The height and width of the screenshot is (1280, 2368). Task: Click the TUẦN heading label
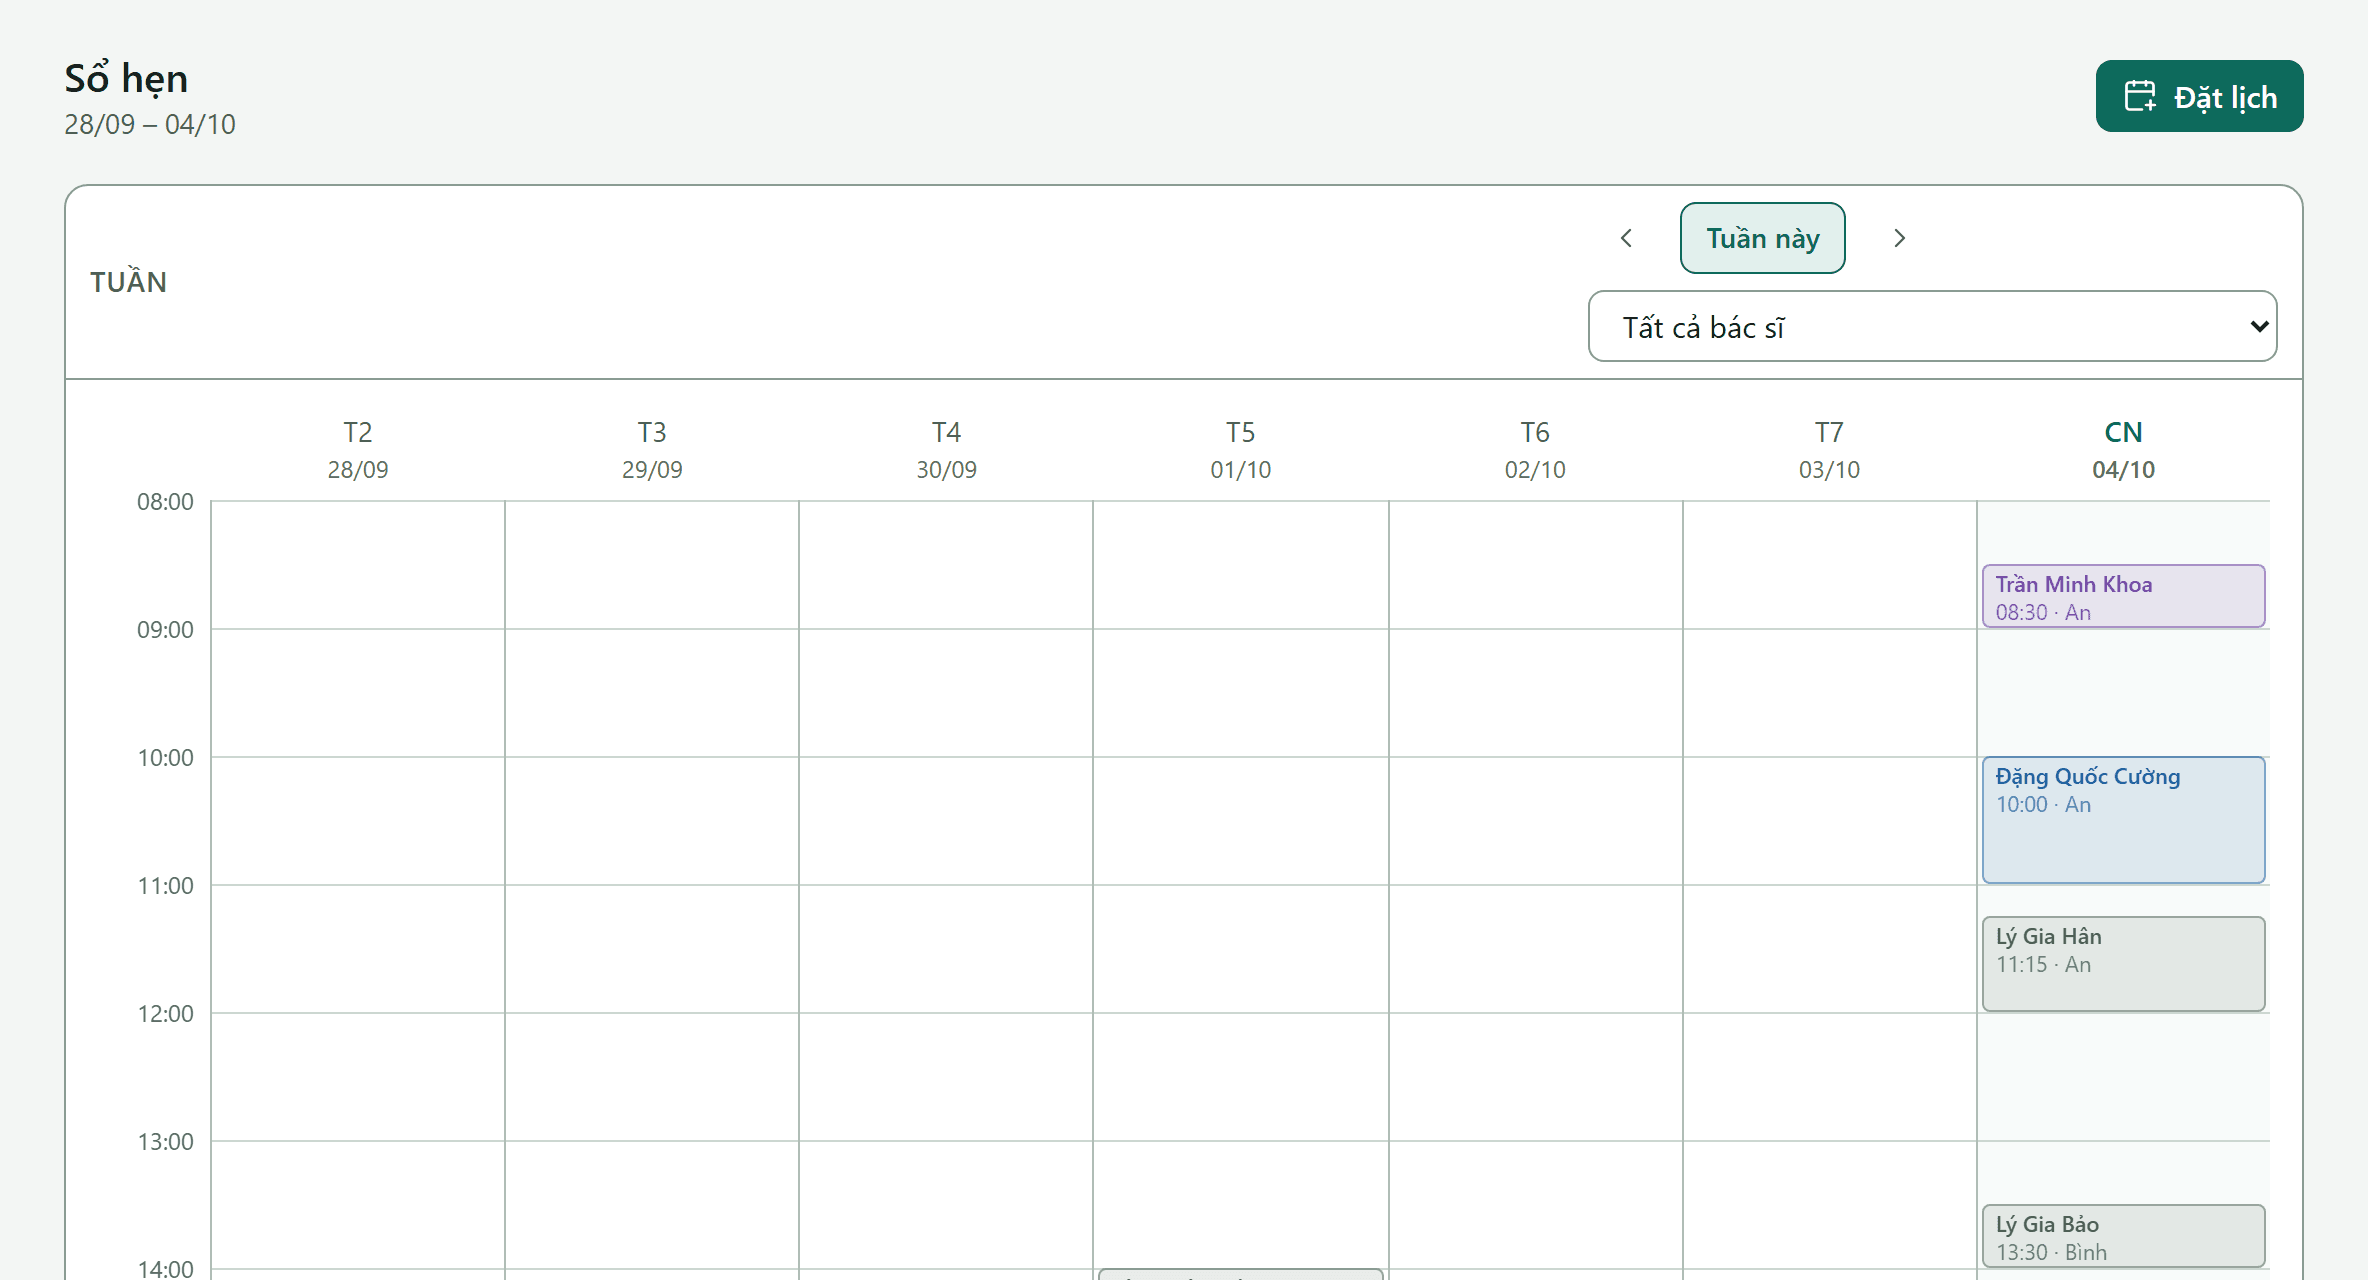[x=128, y=282]
